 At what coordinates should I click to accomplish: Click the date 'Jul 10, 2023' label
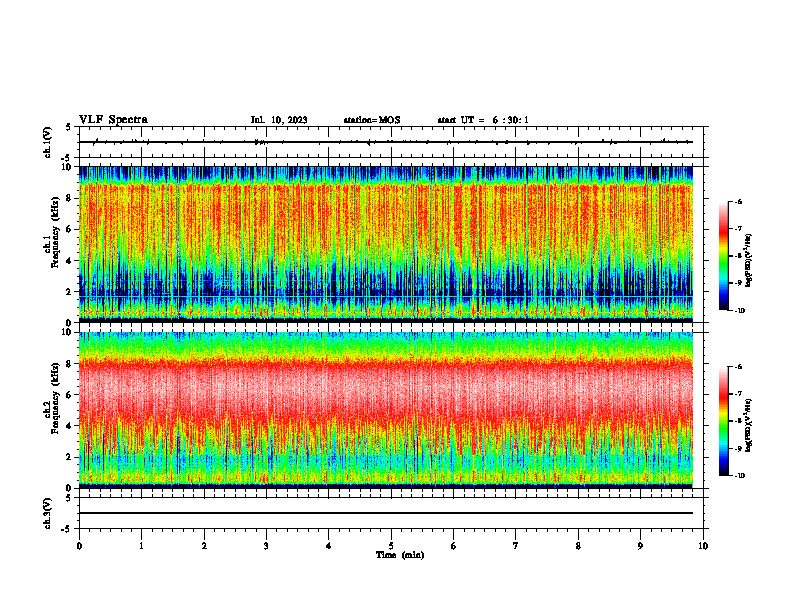(279, 120)
